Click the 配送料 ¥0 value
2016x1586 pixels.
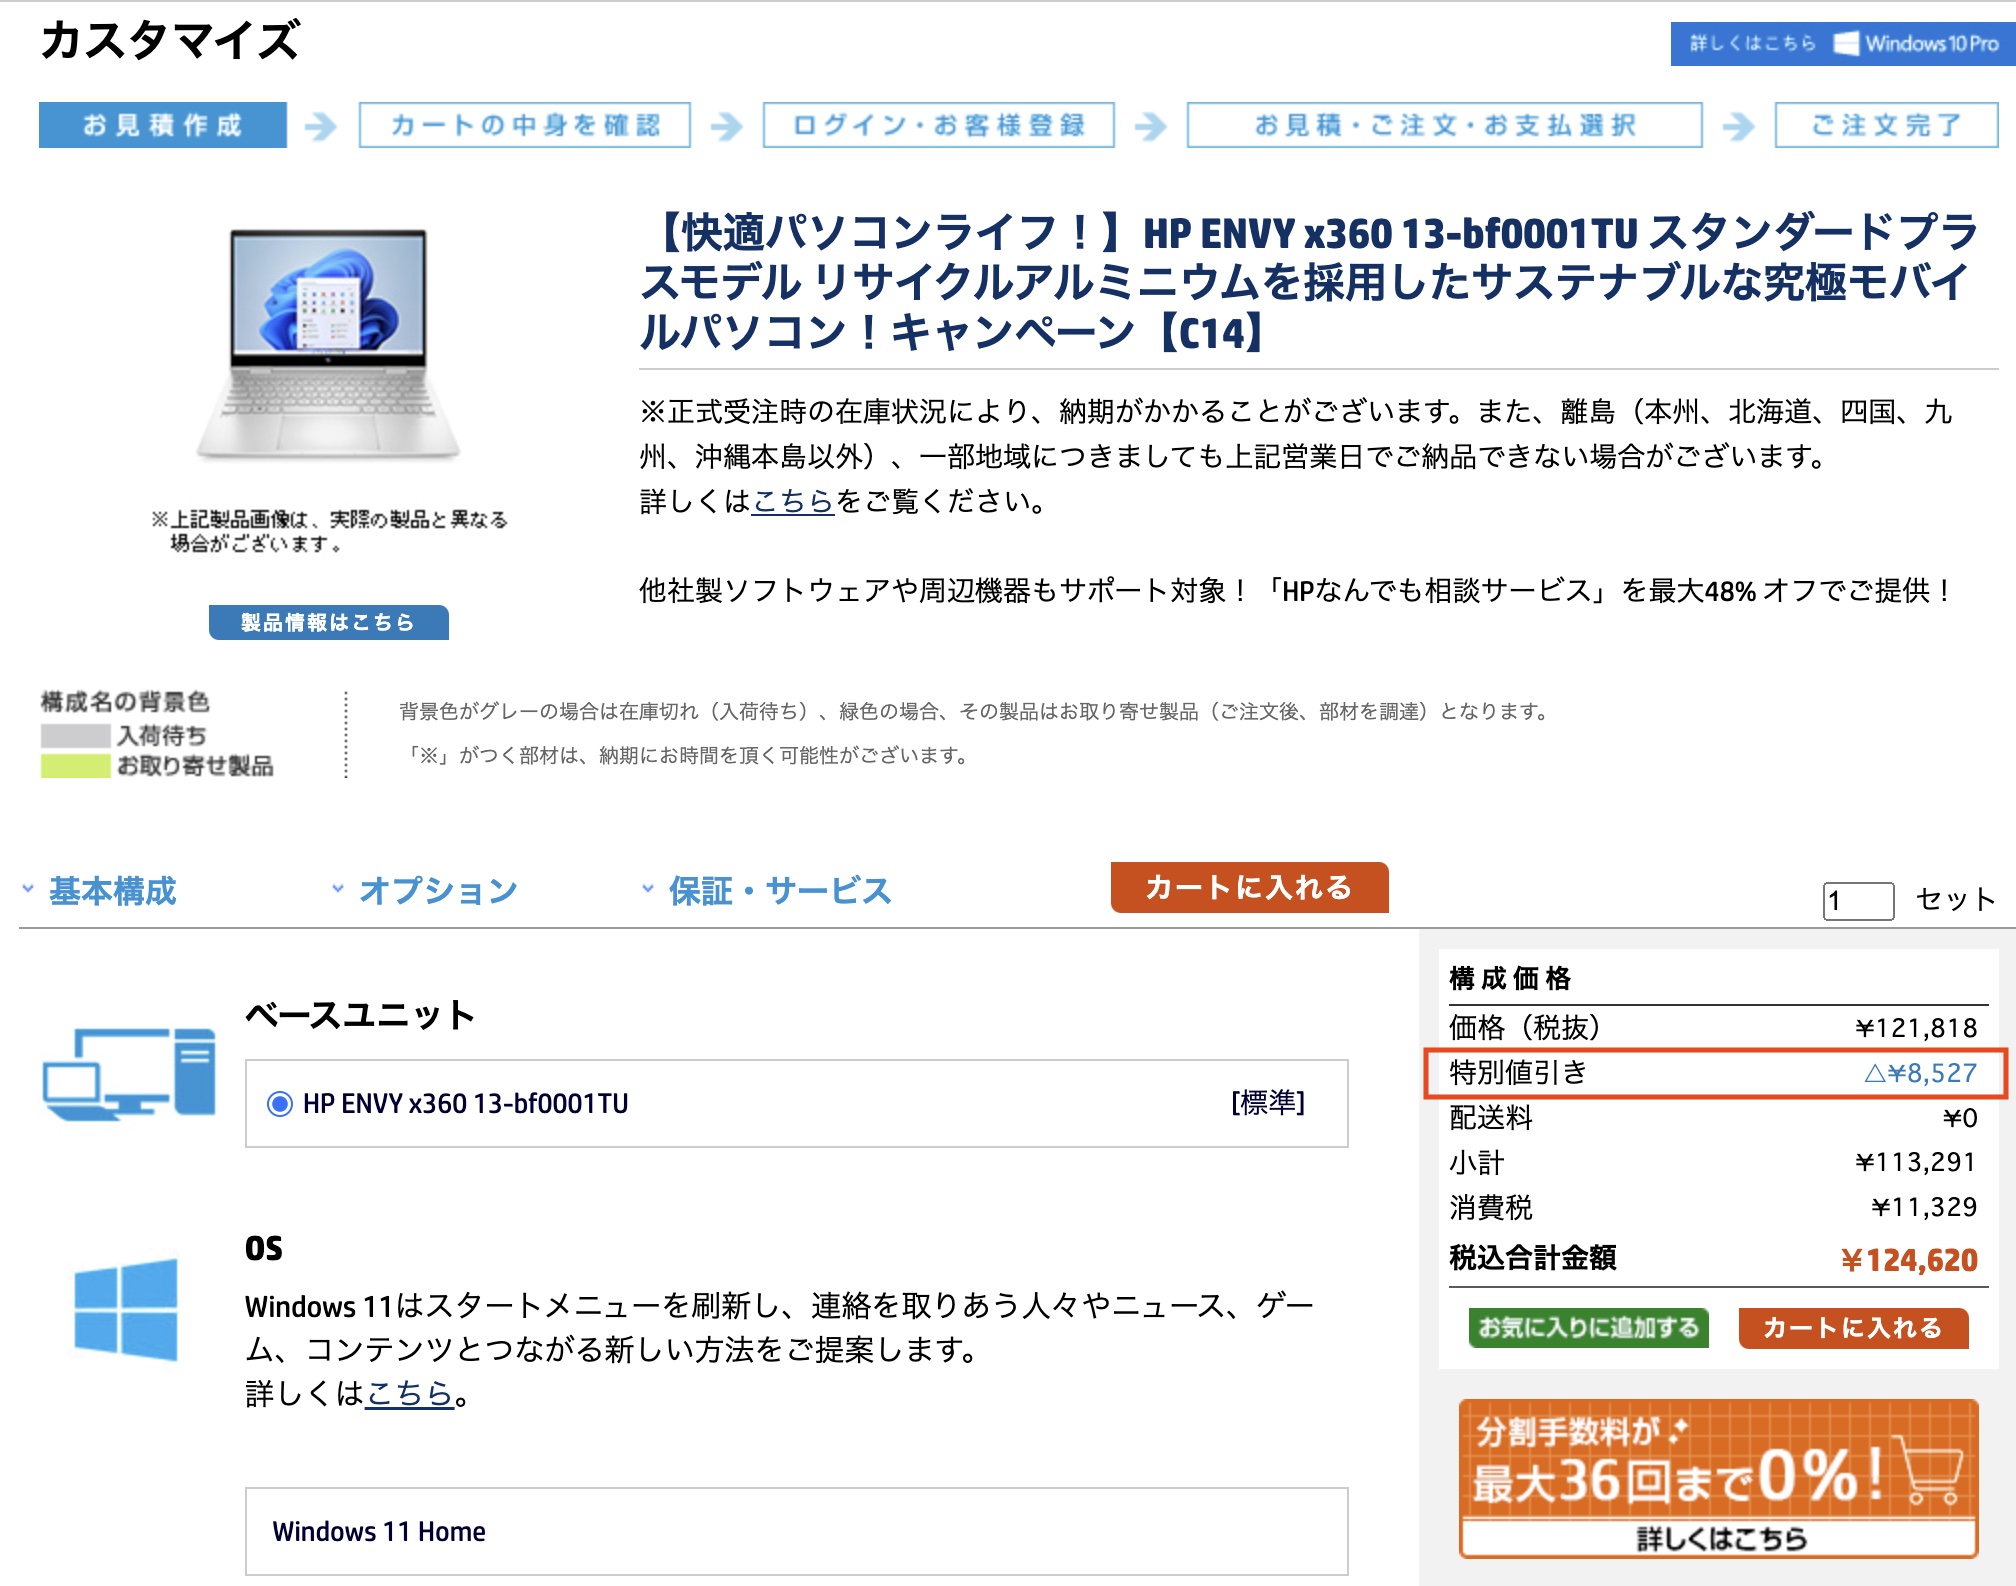(1960, 1118)
